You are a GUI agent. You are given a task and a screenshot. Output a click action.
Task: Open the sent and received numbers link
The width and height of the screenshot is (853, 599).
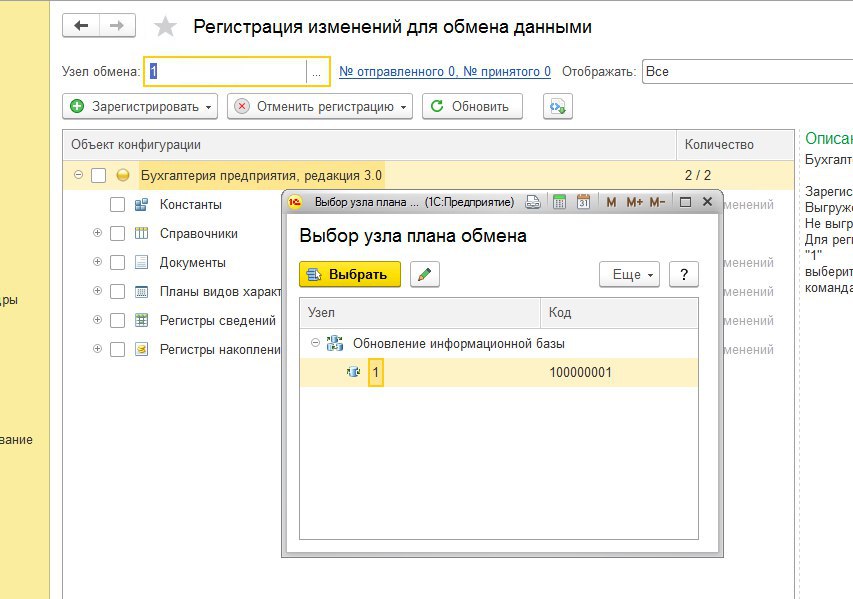coord(444,71)
